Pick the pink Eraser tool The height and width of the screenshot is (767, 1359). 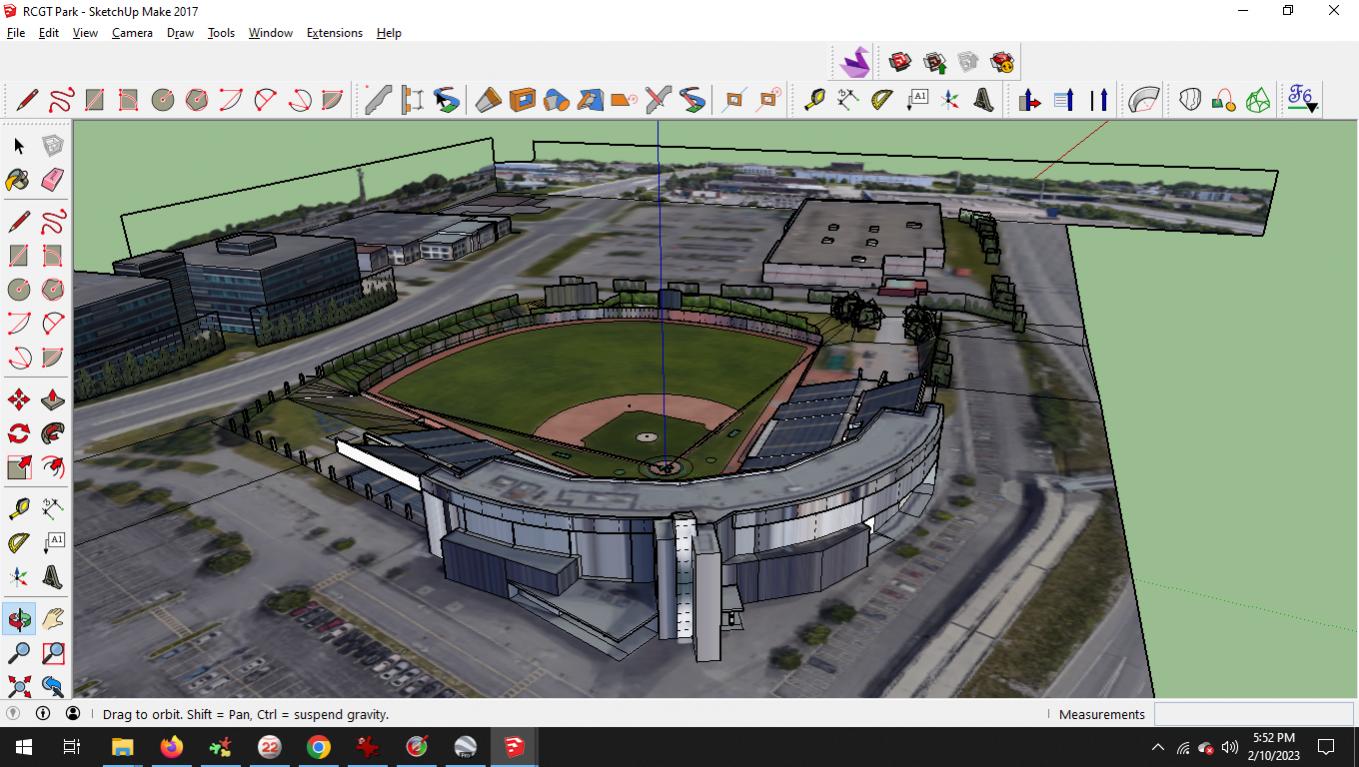click(53, 180)
